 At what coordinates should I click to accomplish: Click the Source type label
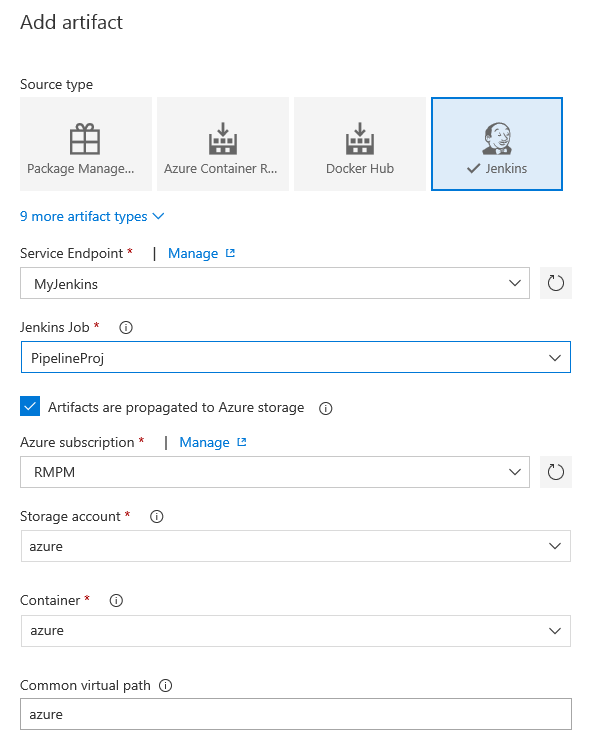[x=56, y=84]
